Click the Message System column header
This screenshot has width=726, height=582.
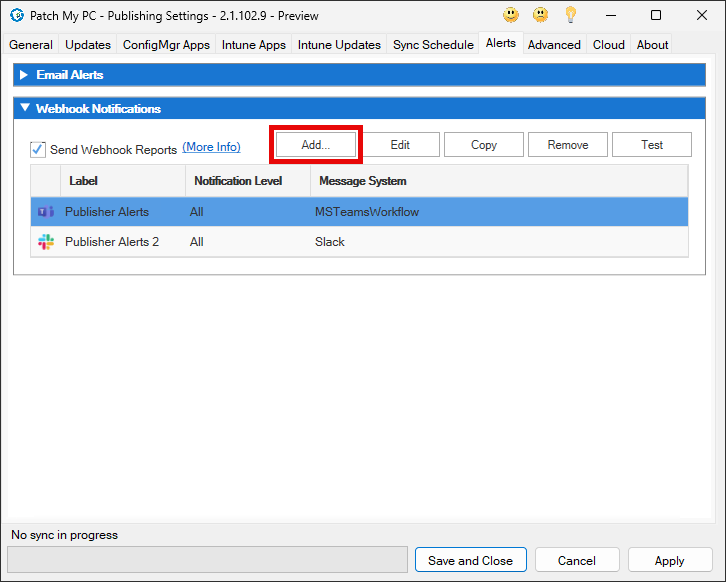[x=499, y=181]
